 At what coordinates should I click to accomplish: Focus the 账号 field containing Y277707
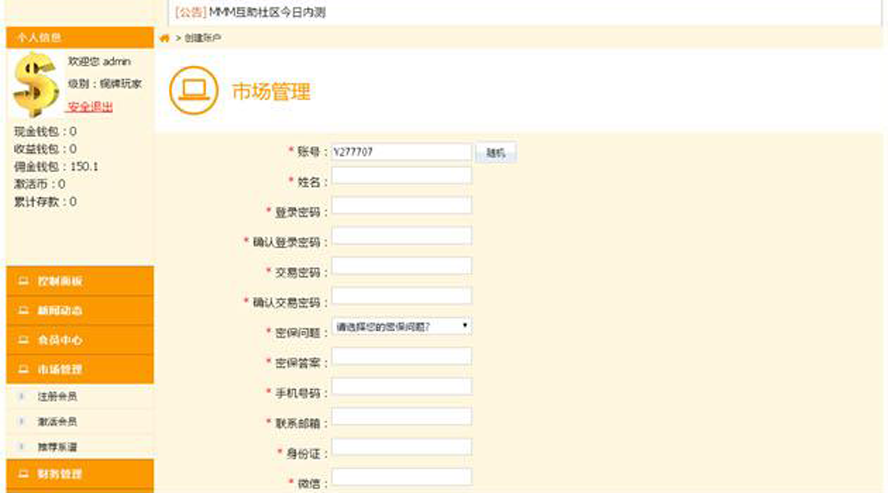coord(402,152)
